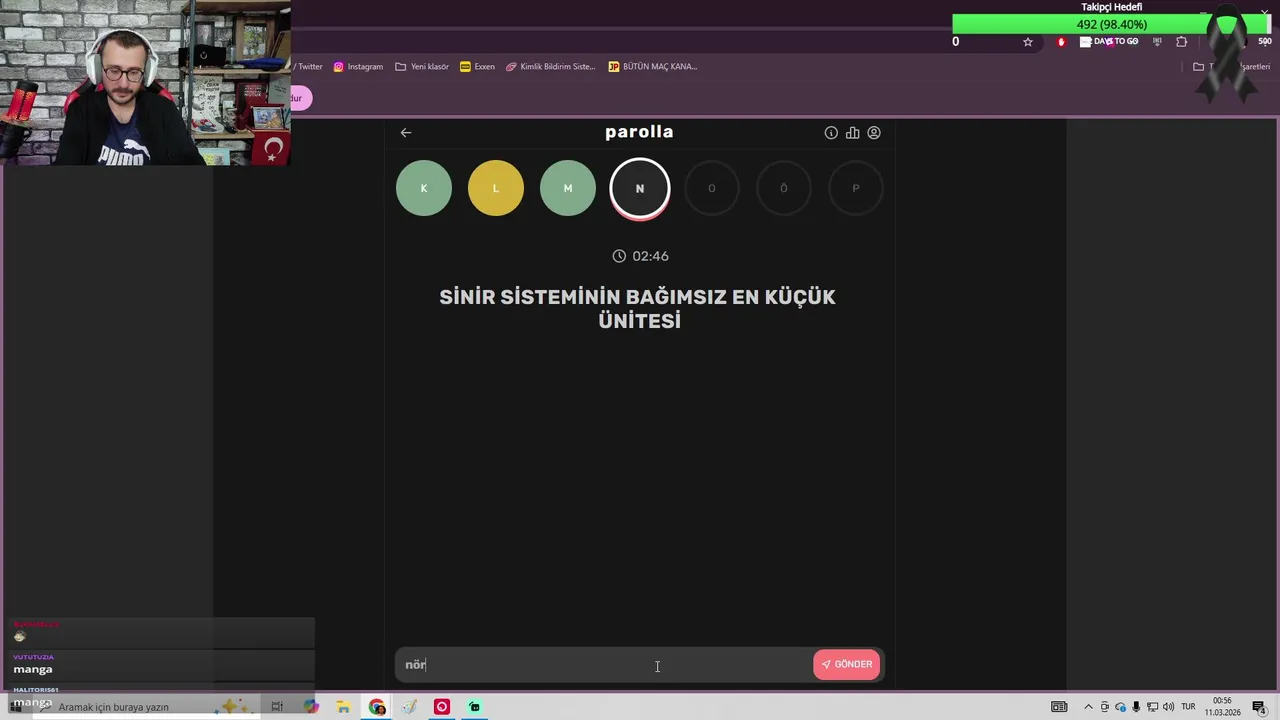Select the O letter circle

coord(712,188)
